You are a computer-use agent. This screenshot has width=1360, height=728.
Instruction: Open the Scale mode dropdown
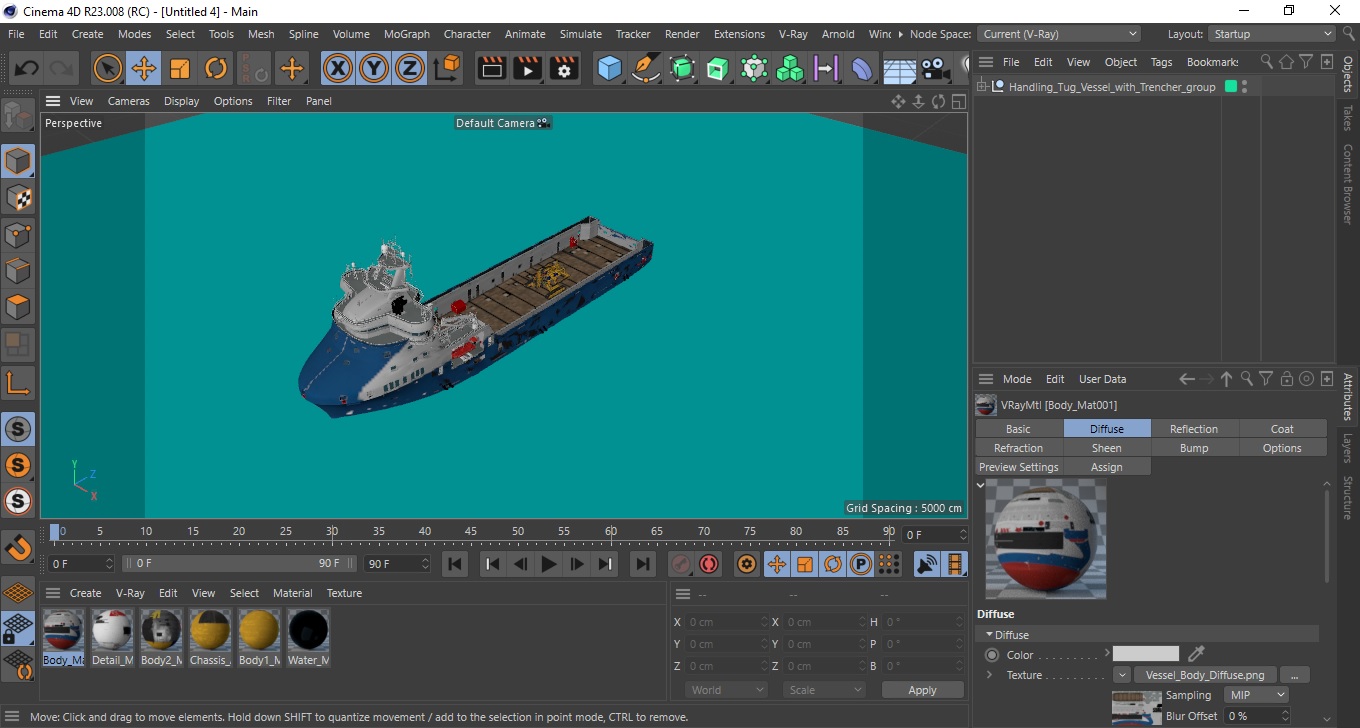(824, 690)
